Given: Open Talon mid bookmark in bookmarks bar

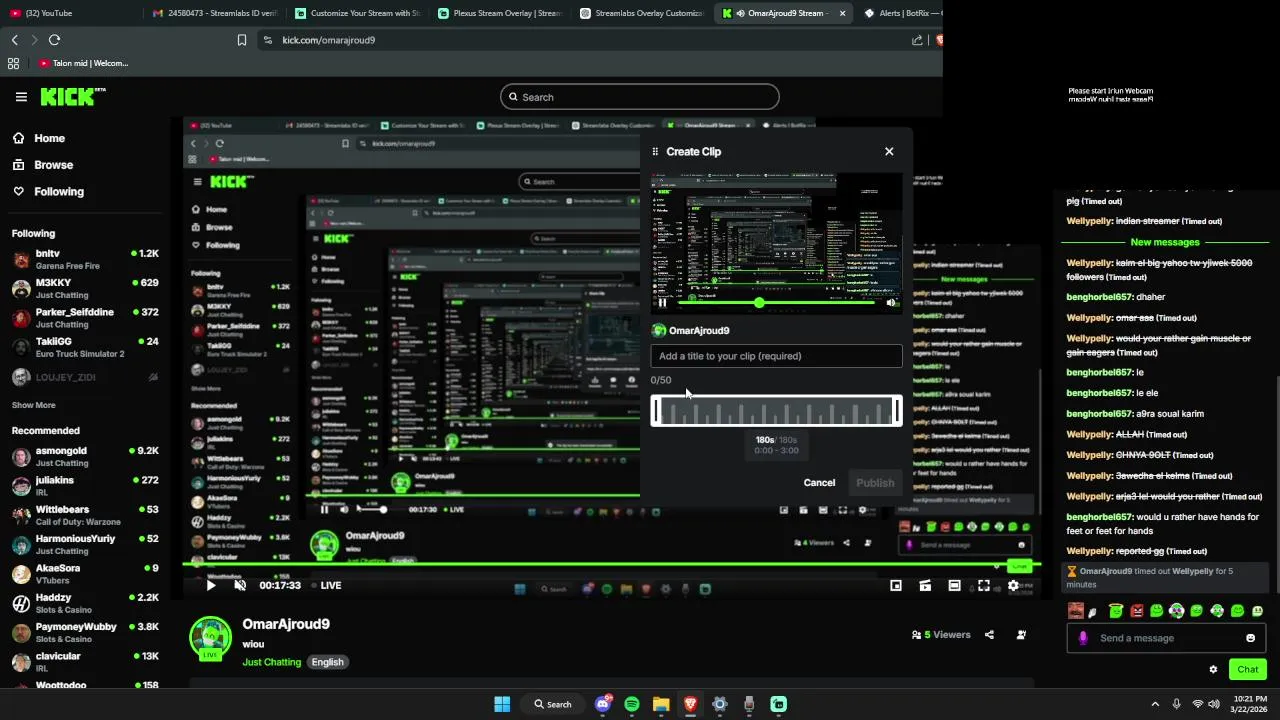Looking at the screenshot, I should (84, 63).
